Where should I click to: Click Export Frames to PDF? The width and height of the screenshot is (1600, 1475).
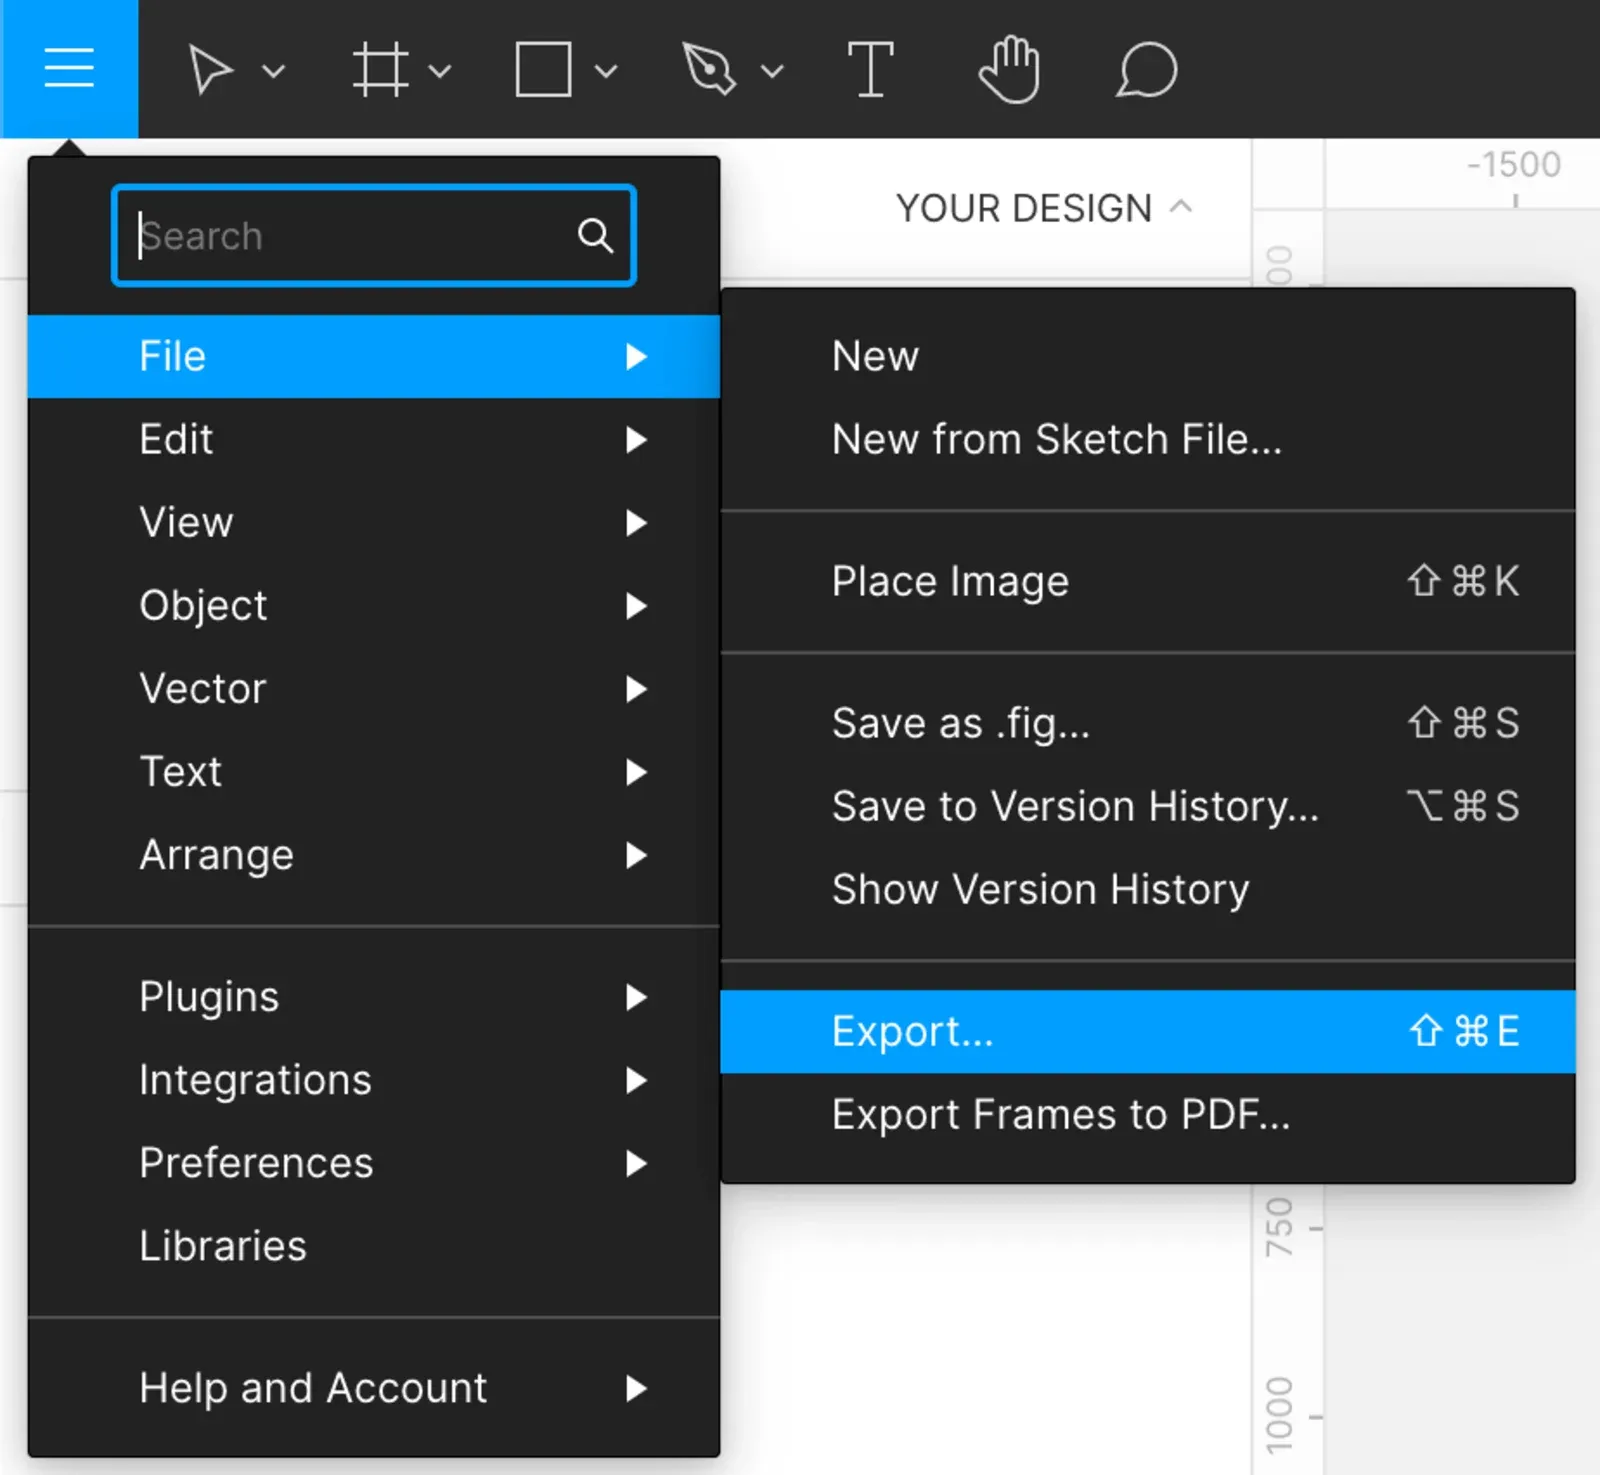pyautogui.click(x=1060, y=1114)
